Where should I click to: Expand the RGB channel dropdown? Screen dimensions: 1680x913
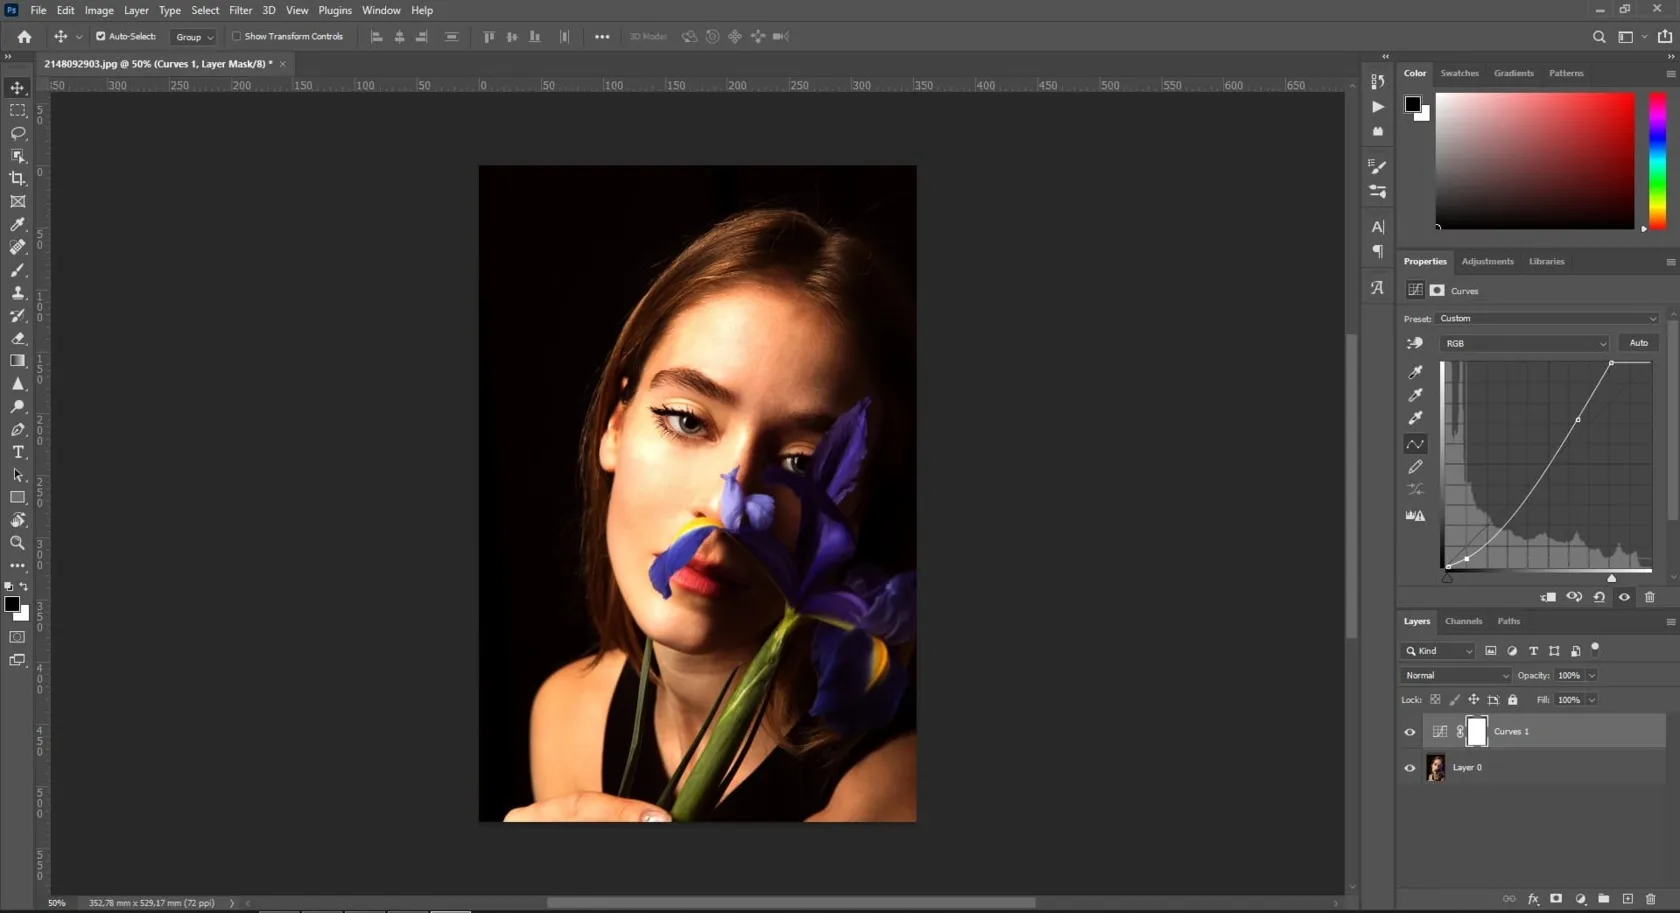1524,343
